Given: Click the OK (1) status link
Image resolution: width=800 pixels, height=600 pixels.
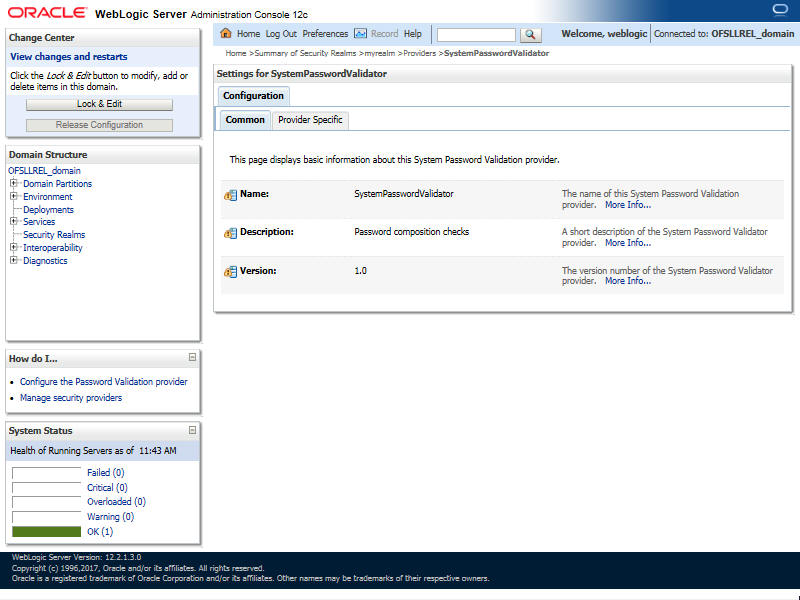Looking at the screenshot, I should pyautogui.click(x=100, y=532).
